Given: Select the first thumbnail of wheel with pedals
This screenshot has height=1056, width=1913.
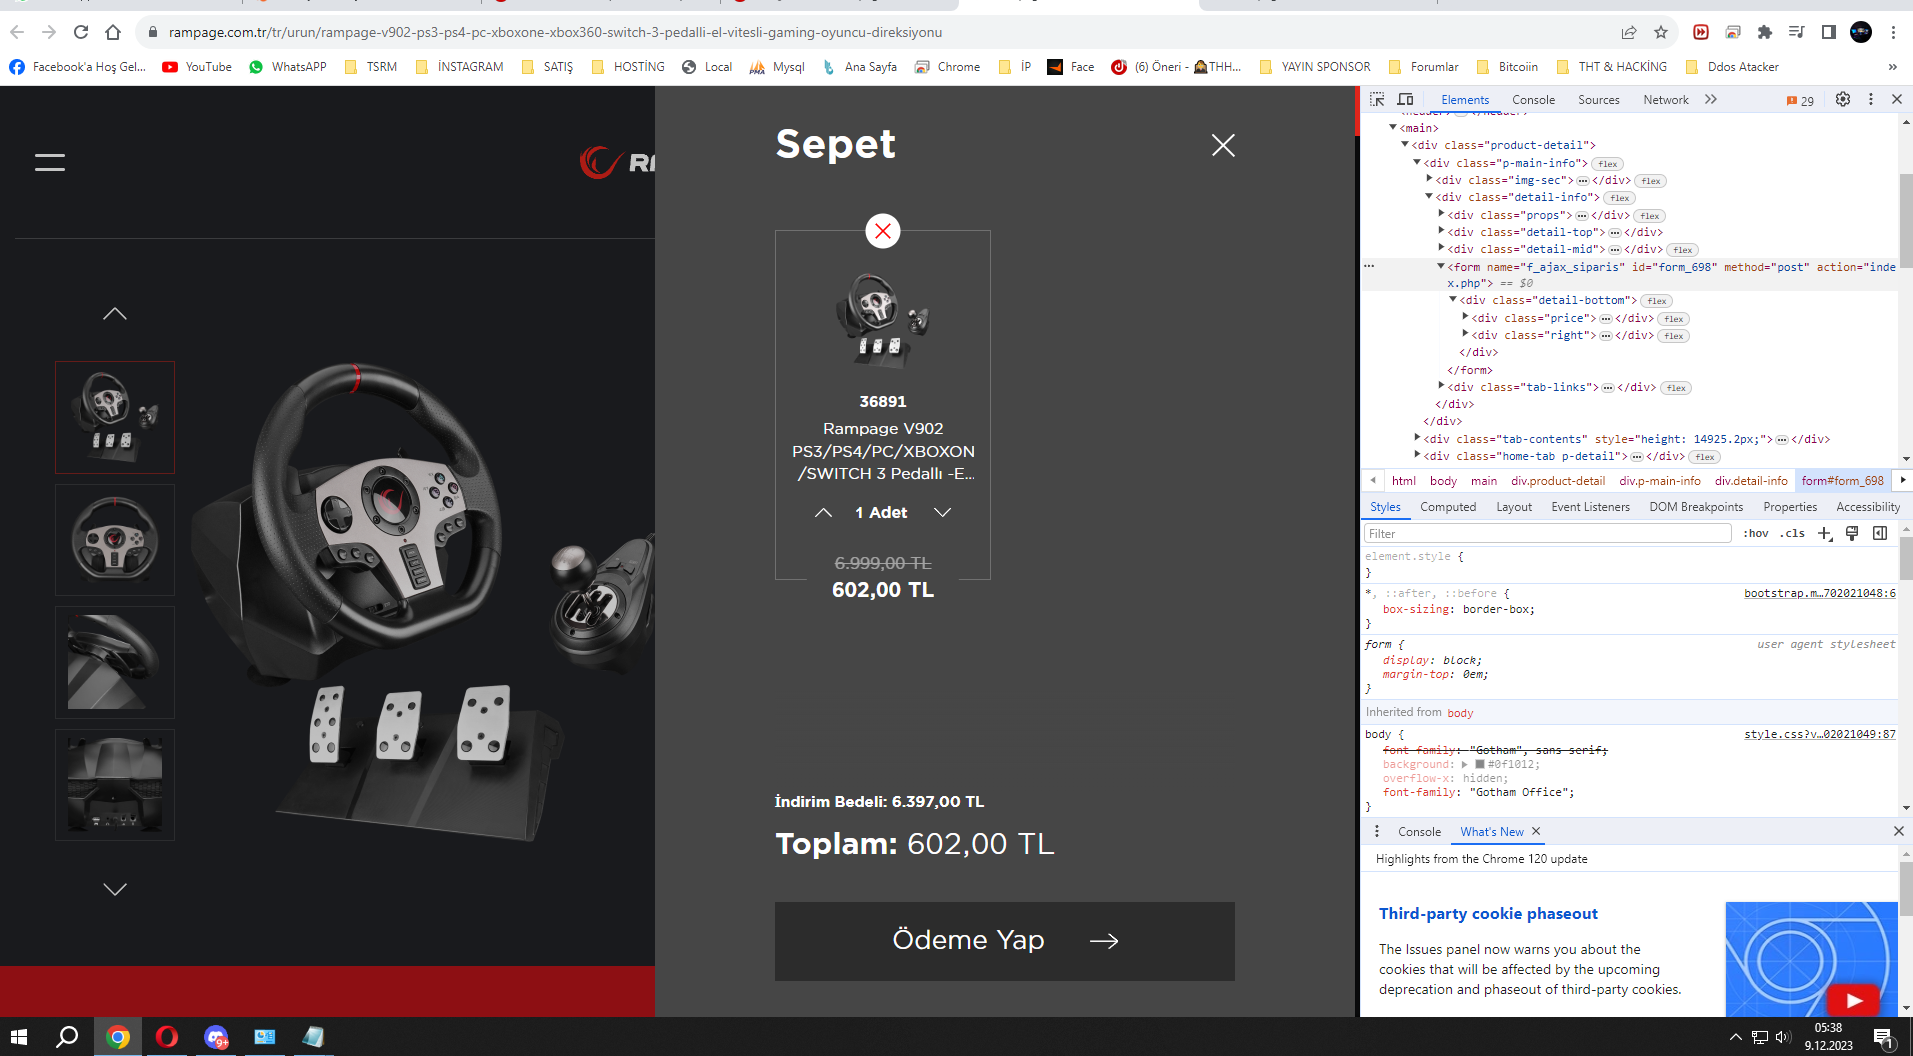Looking at the screenshot, I should tap(115, 417).
